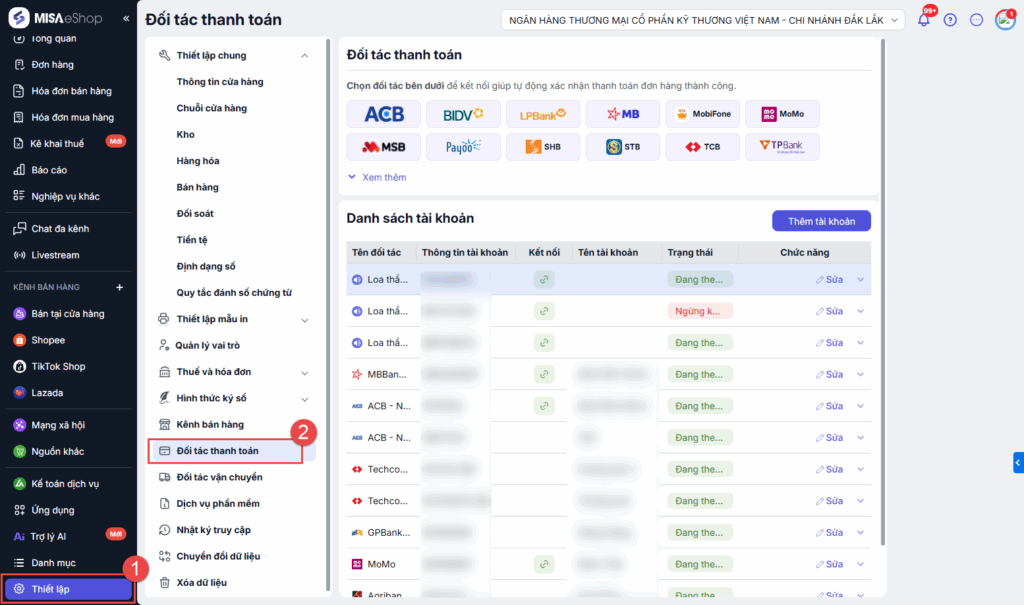This screenshot has height=605, width=1024.
Task: Click the user profile avatar icon
Action: point(1004,19)
